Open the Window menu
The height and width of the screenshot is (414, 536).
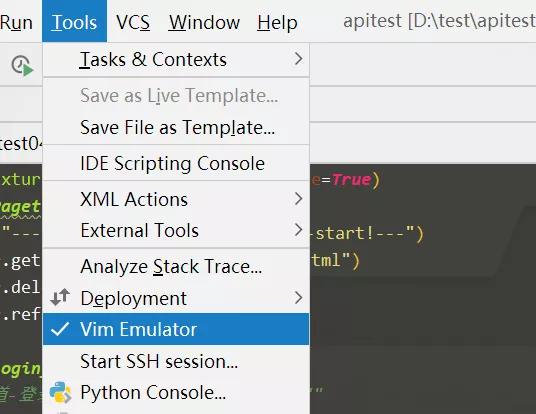coord(204,22)
